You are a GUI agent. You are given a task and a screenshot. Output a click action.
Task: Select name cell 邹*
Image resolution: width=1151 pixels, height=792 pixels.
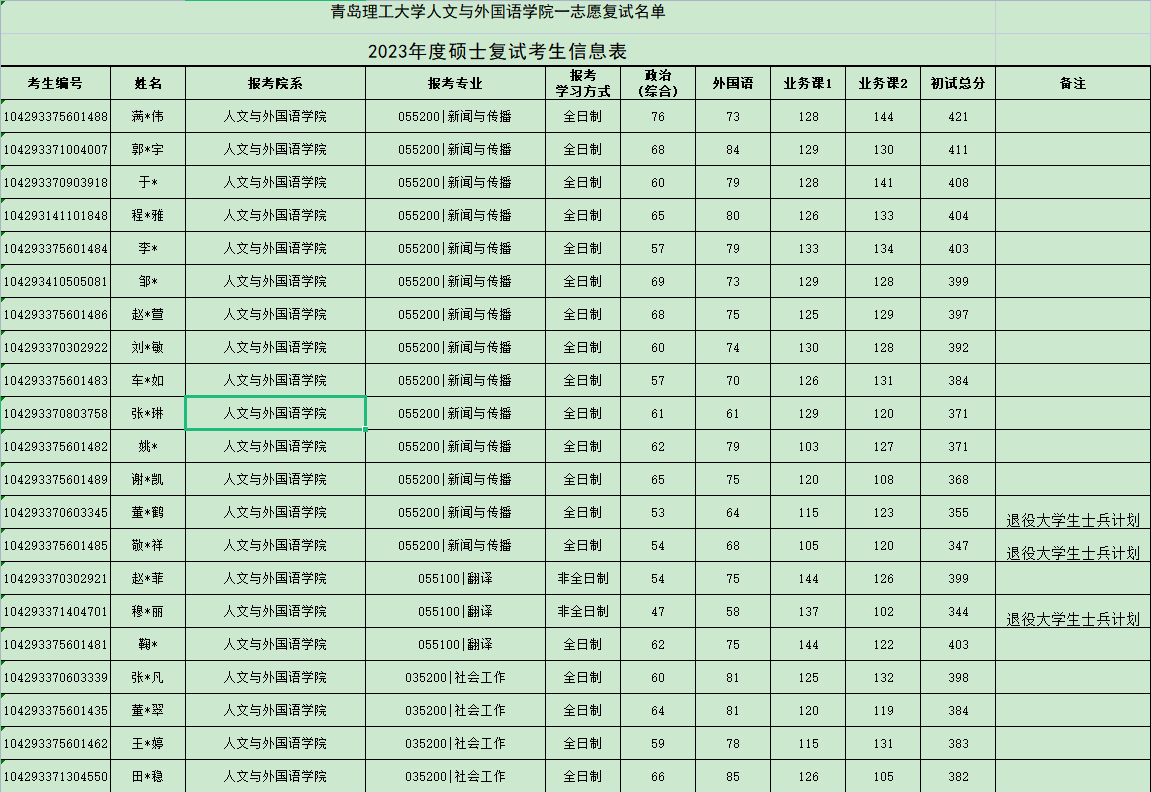(x=148, y=281)
